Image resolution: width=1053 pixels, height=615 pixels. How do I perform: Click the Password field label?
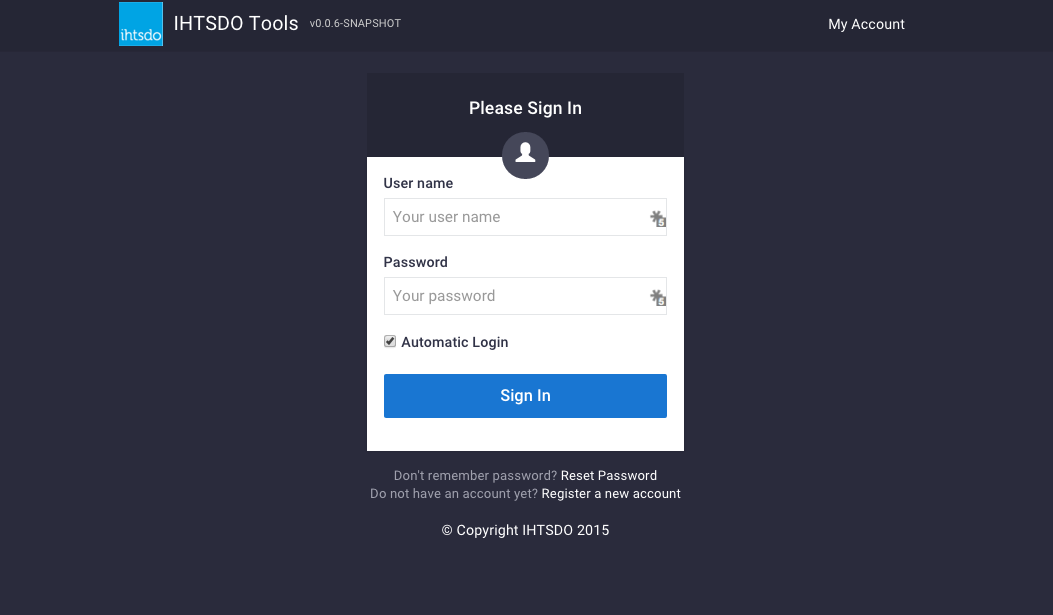point(415,262)
